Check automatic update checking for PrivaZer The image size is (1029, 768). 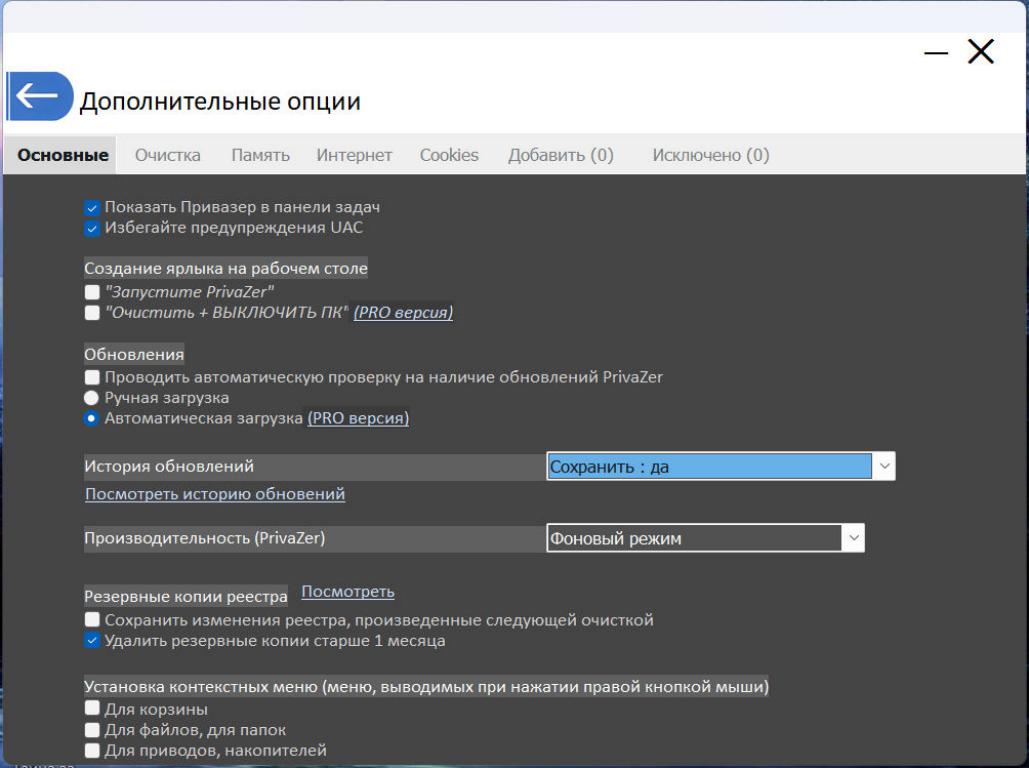[92, 378]
